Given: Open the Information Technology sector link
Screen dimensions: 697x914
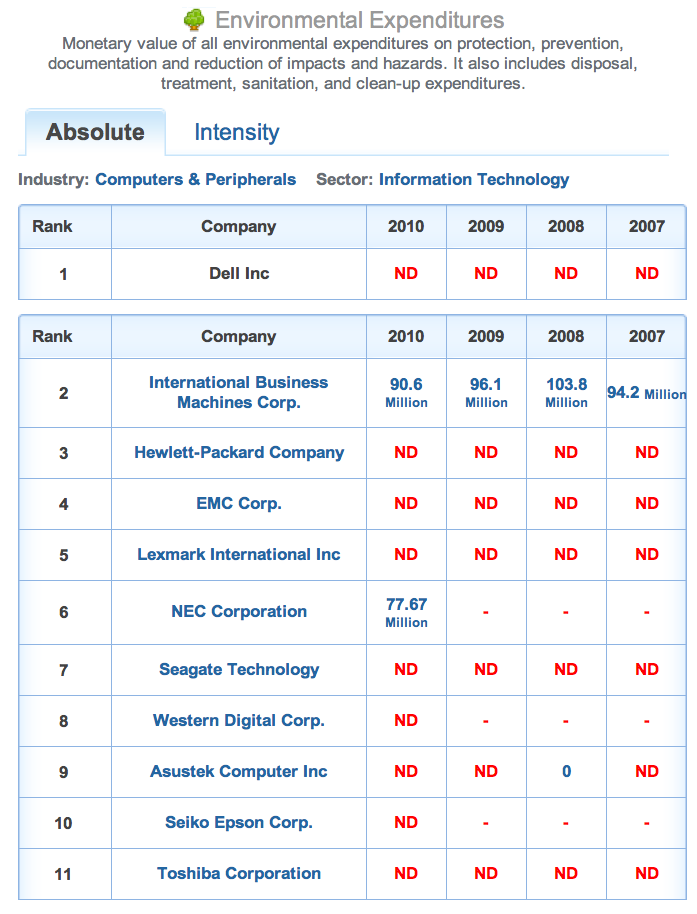Looking at the screenshot, I should click(x=474, y=180).
